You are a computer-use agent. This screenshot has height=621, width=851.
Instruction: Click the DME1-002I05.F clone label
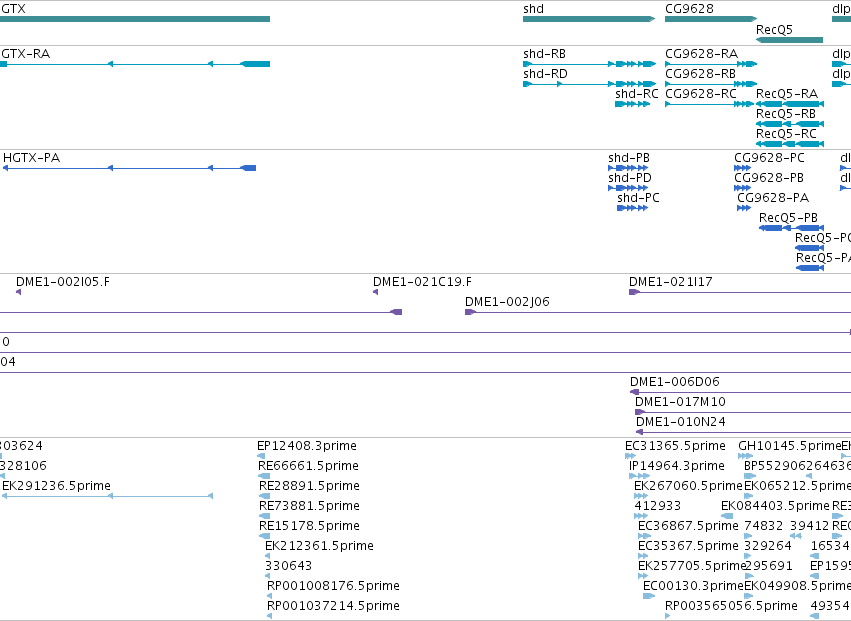[62, 282]
